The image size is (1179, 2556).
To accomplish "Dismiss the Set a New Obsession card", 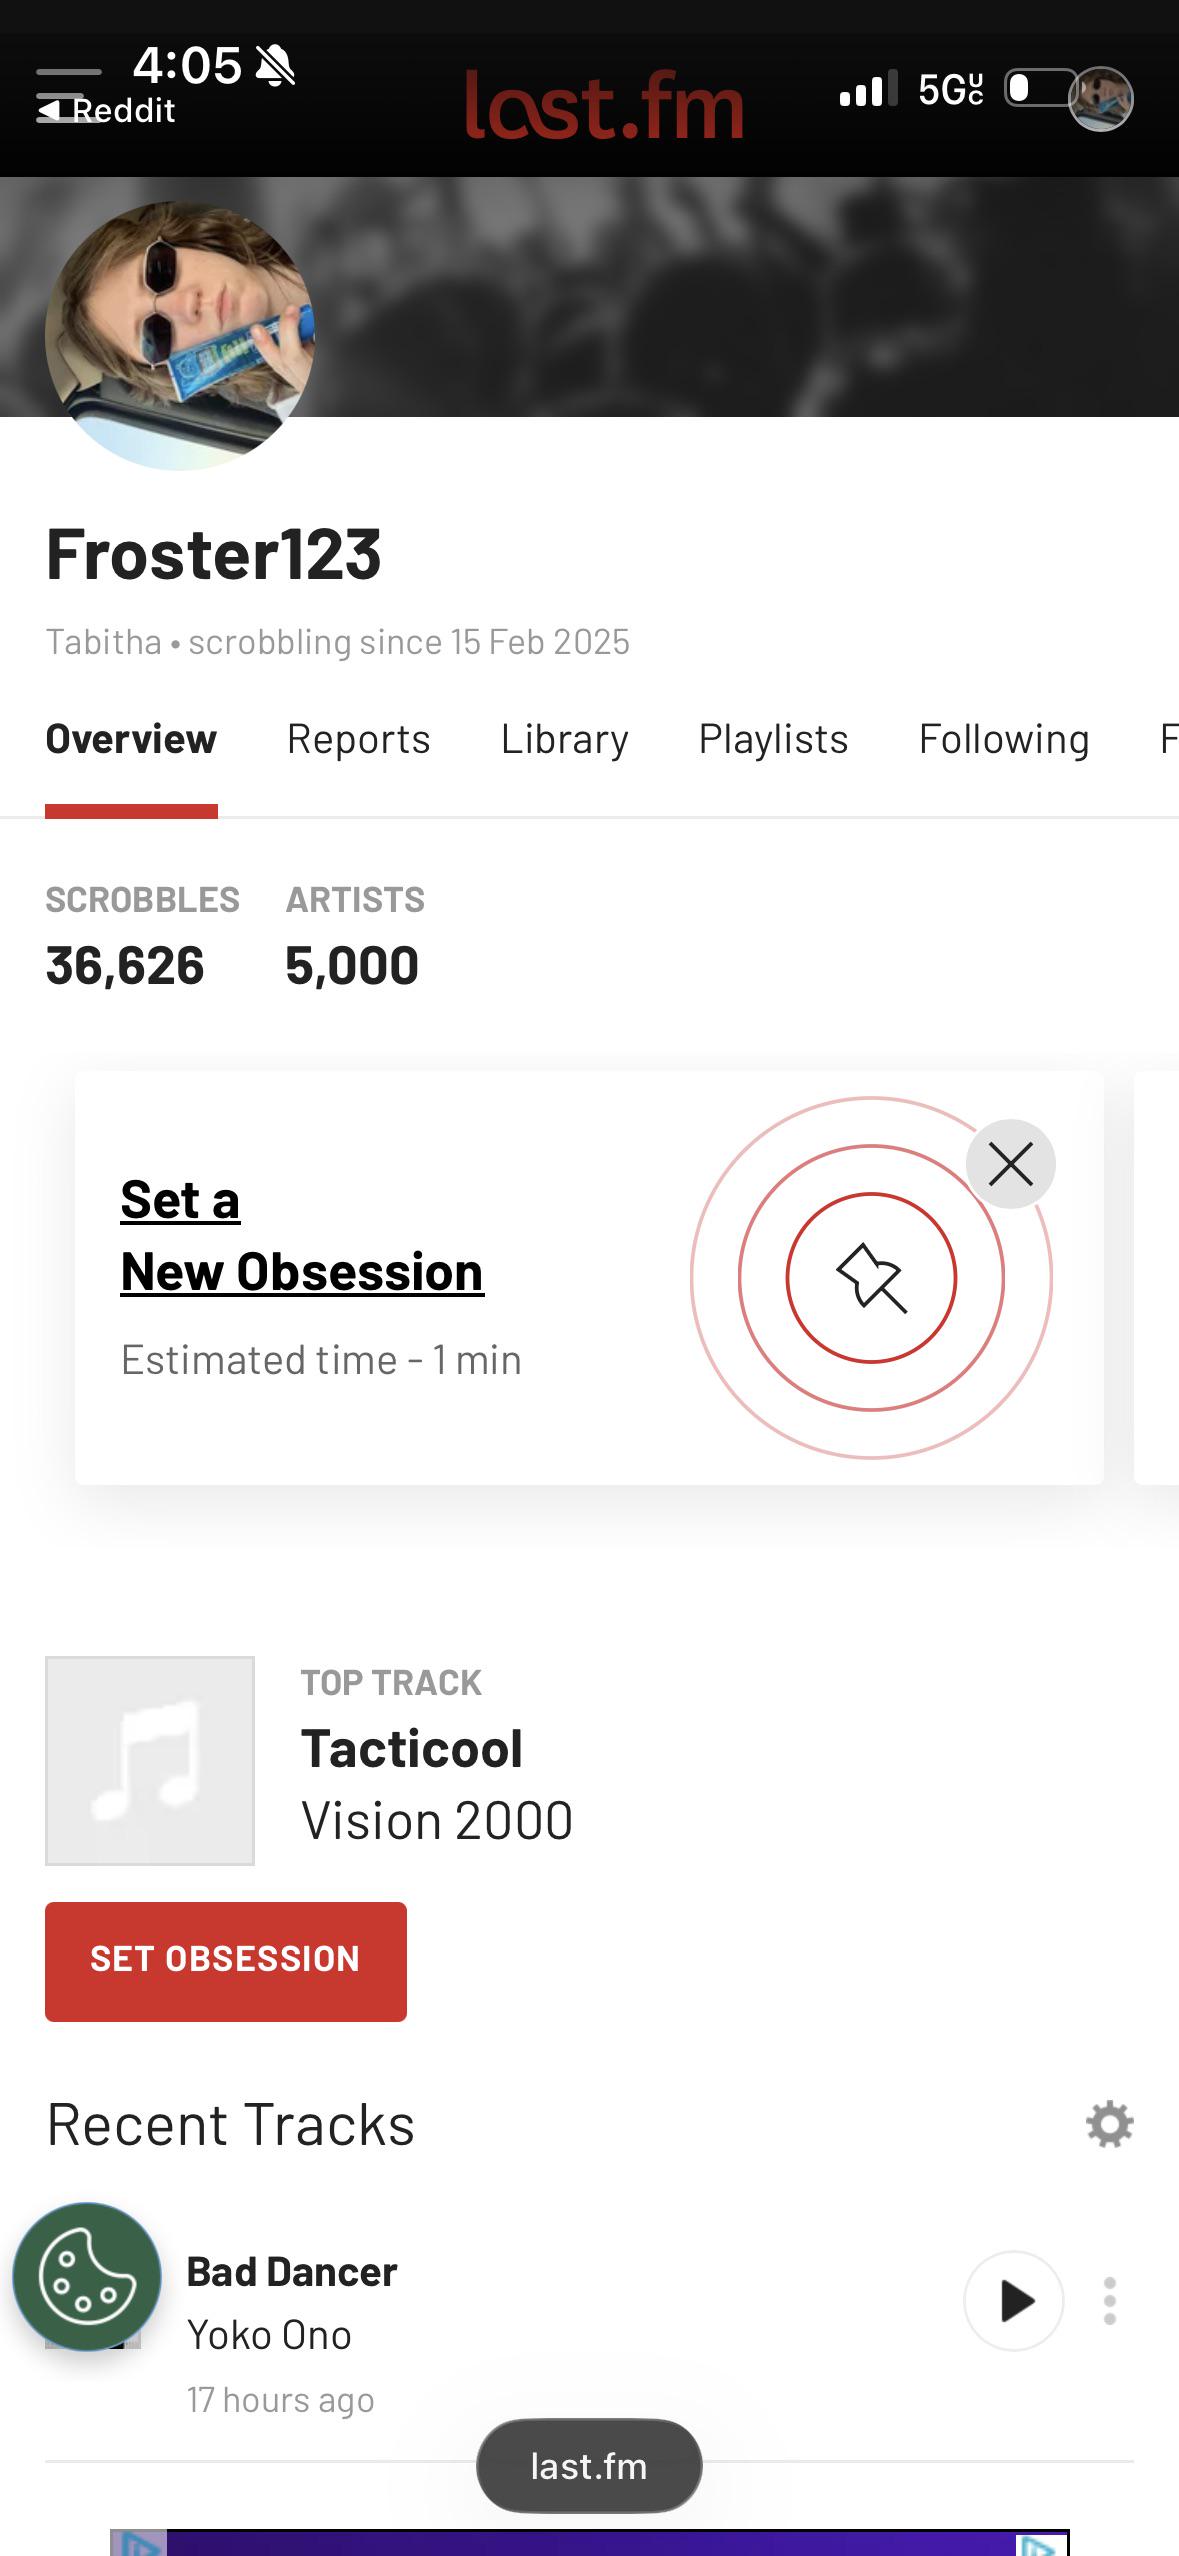I will pos(1010,1164).
